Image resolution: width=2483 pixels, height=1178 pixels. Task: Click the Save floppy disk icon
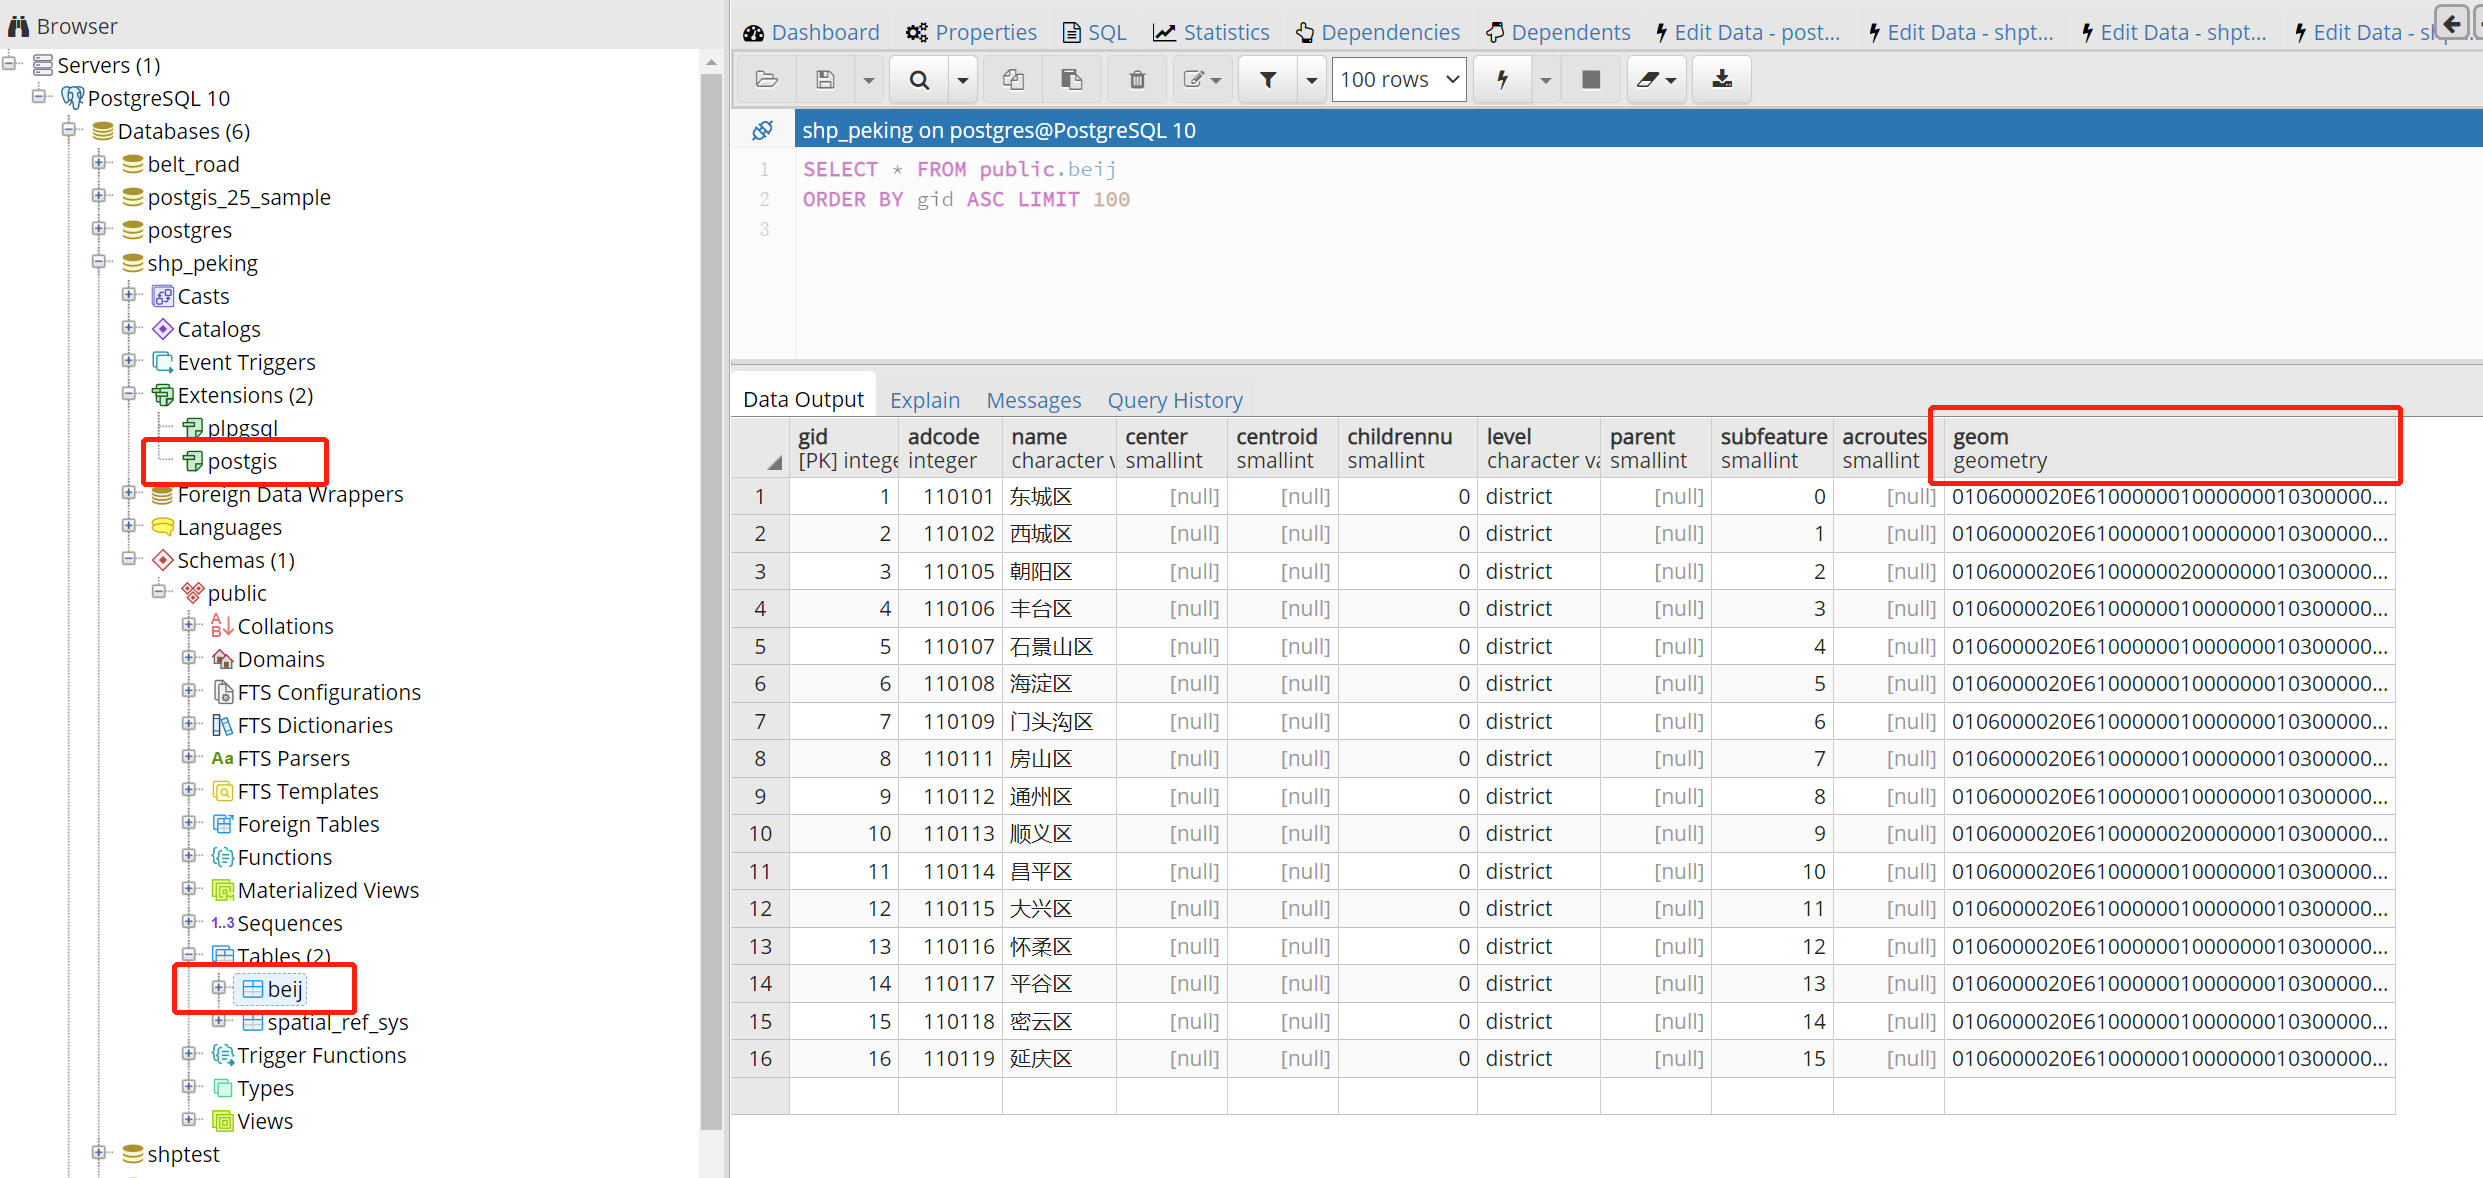tap(825, 79)
